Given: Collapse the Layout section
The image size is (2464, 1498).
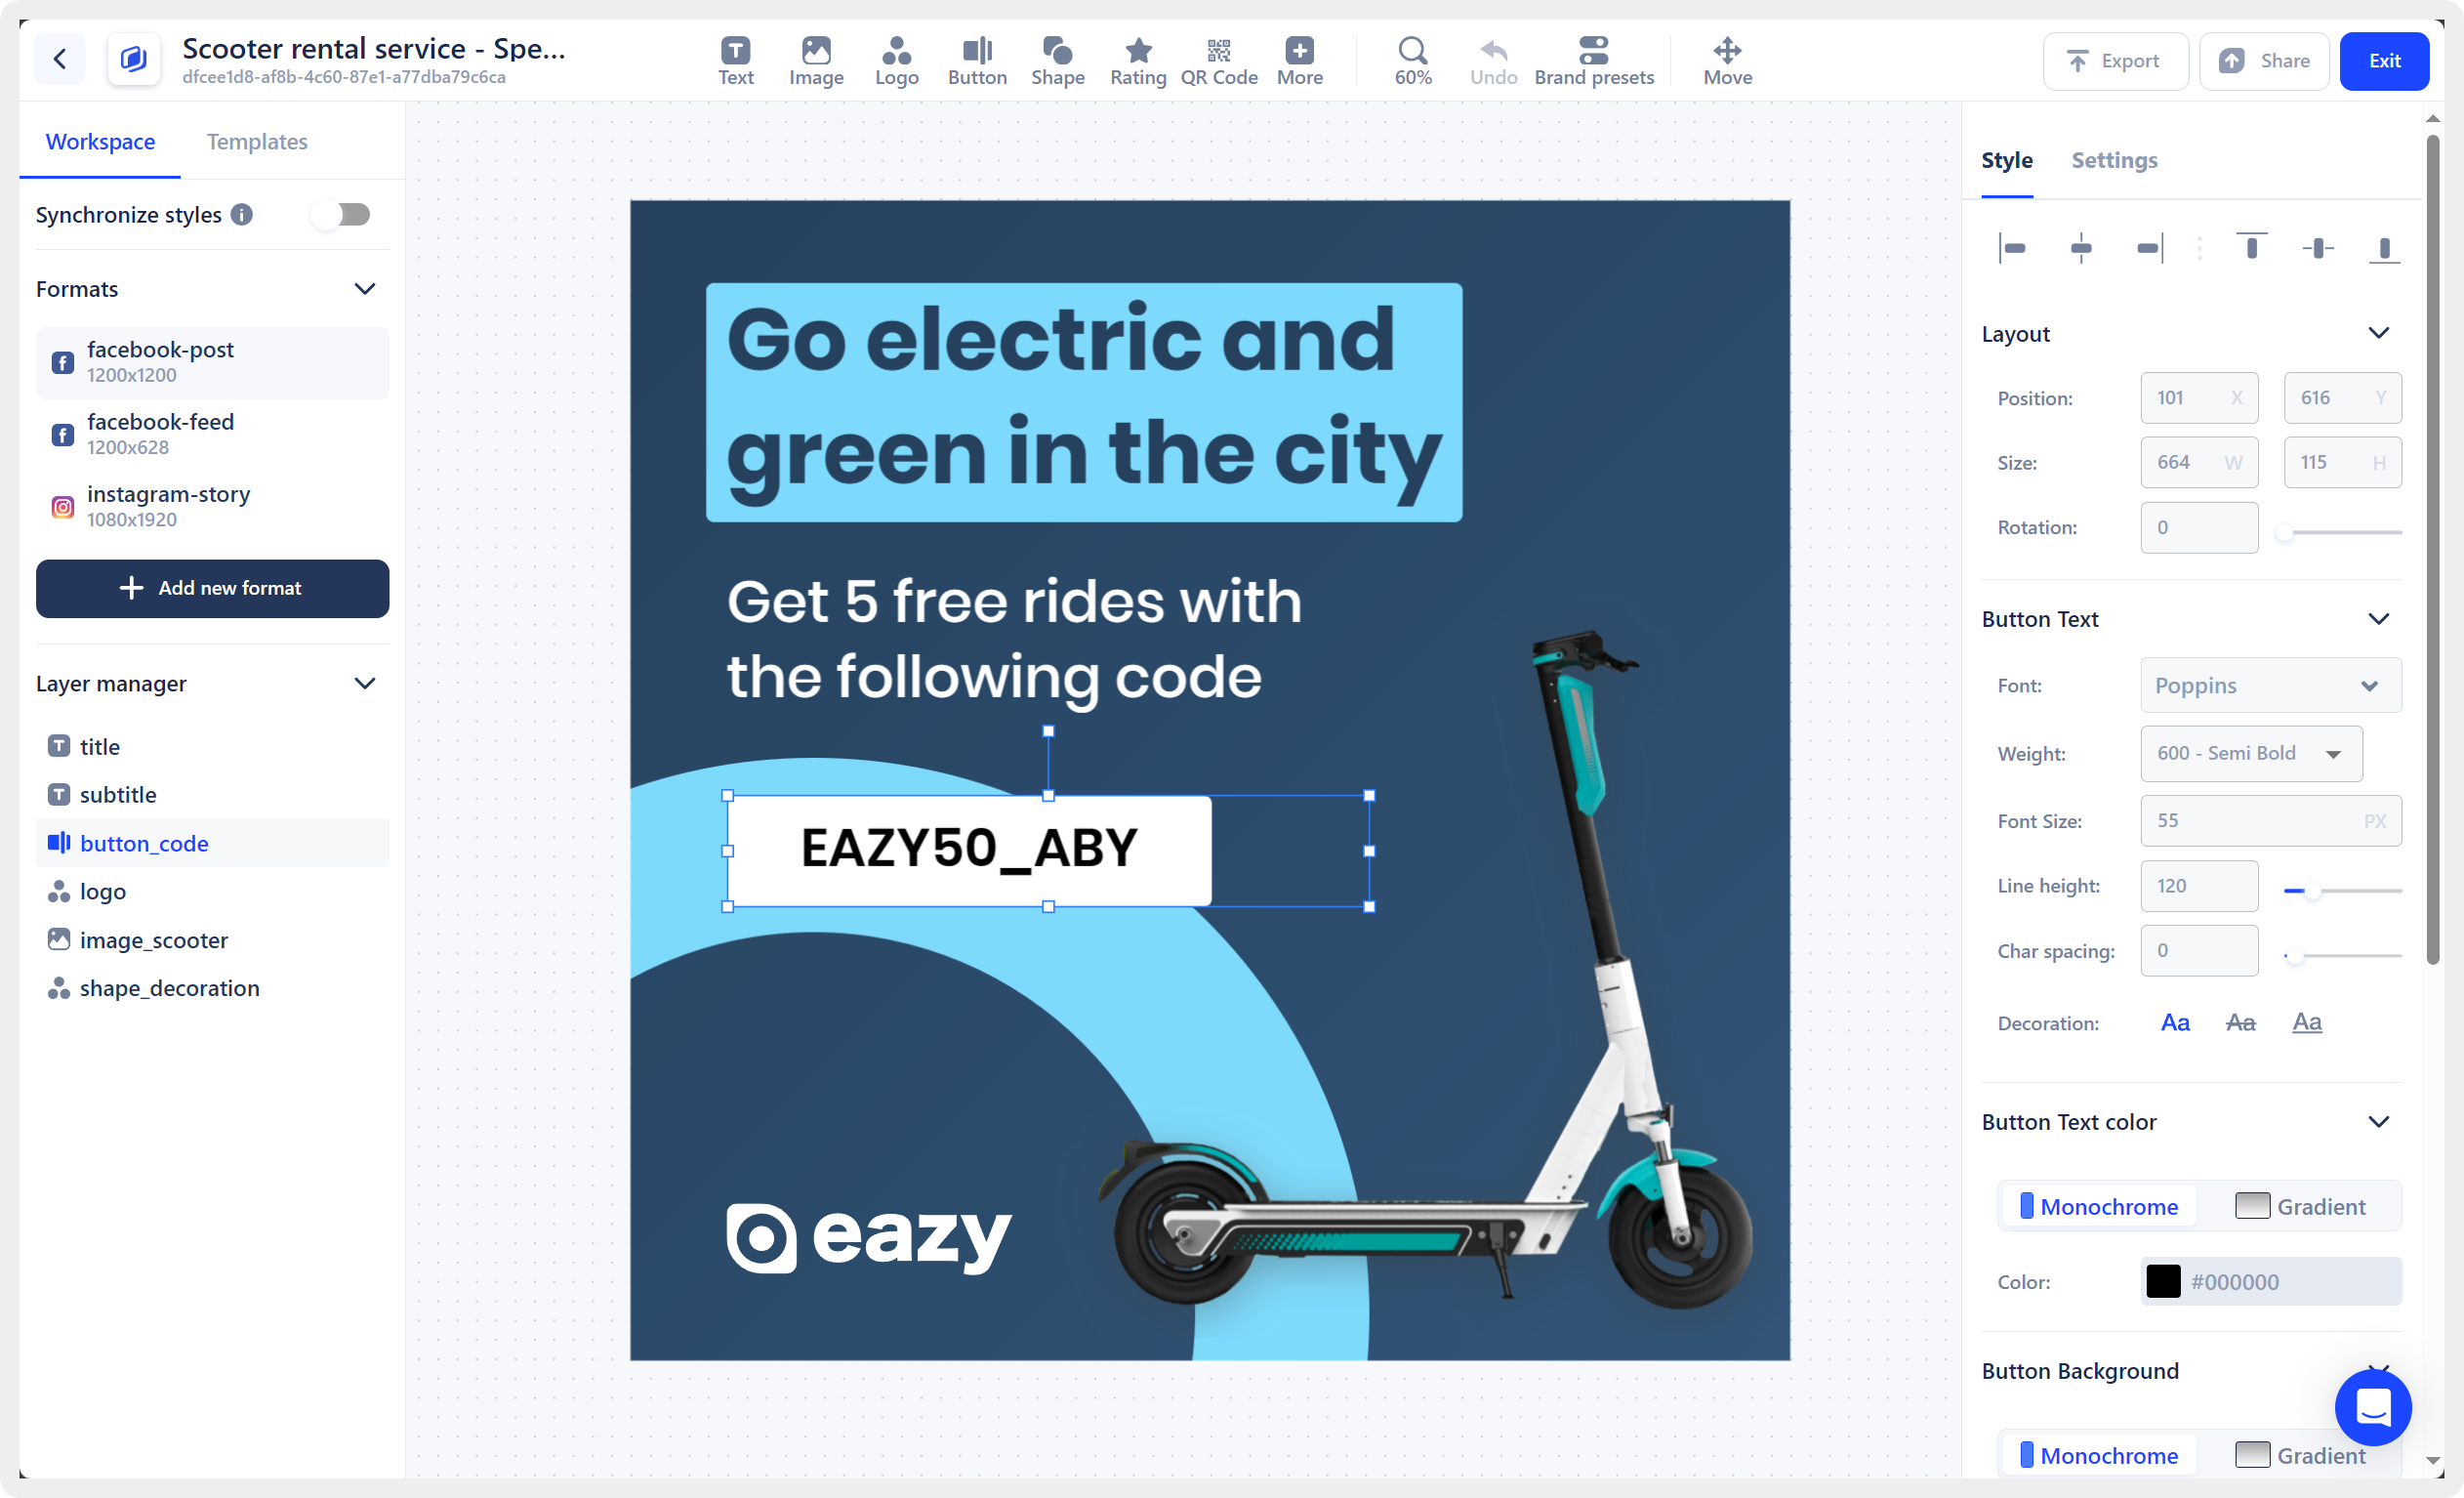Looking at the screenshot, I should [2378, 333].
